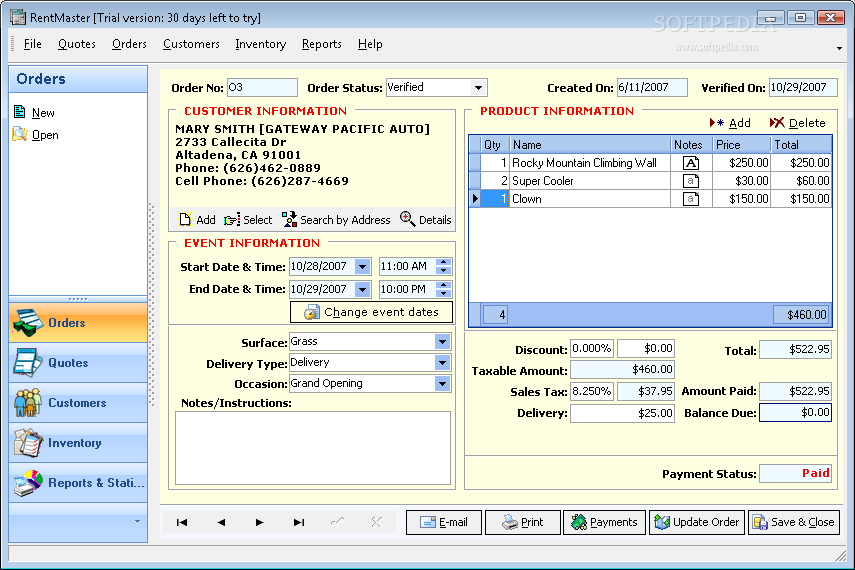Expand the Order Status dropdown
Screen dimensions: 855x570
click(478, 88)
